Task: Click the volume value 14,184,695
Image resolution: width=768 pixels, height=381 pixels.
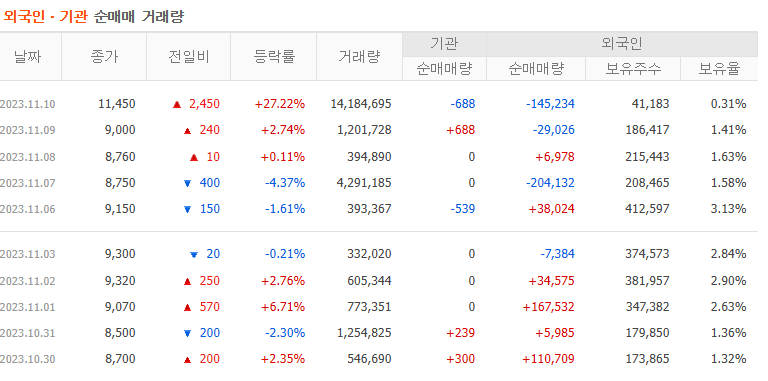Action: 361,104
